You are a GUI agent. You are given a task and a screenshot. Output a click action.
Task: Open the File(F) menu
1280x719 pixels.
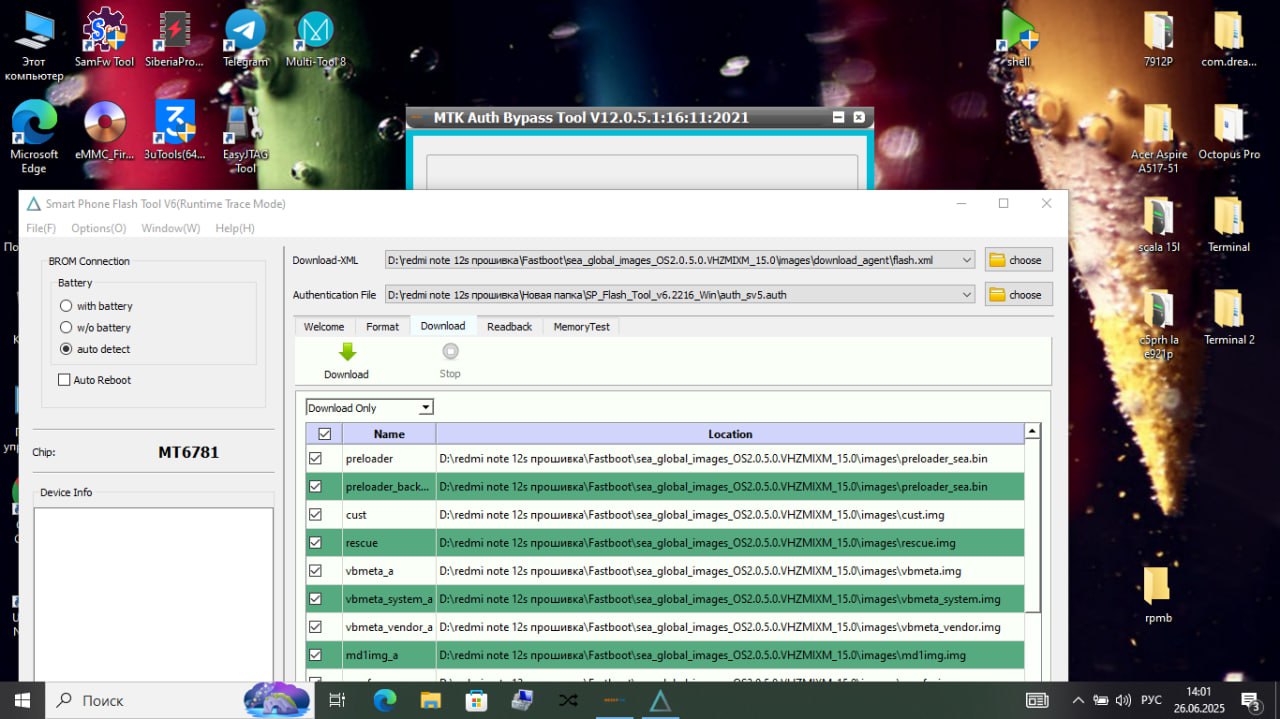(41, 228)
